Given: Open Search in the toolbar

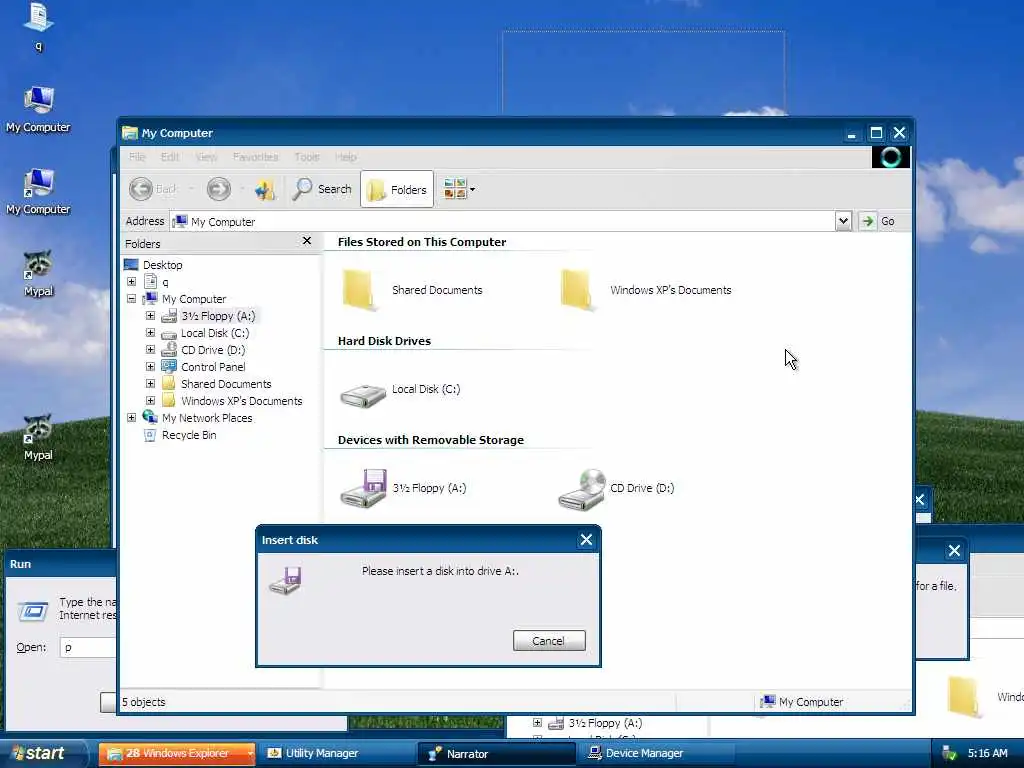Looking at the screenshot, I should coord(322,189).
